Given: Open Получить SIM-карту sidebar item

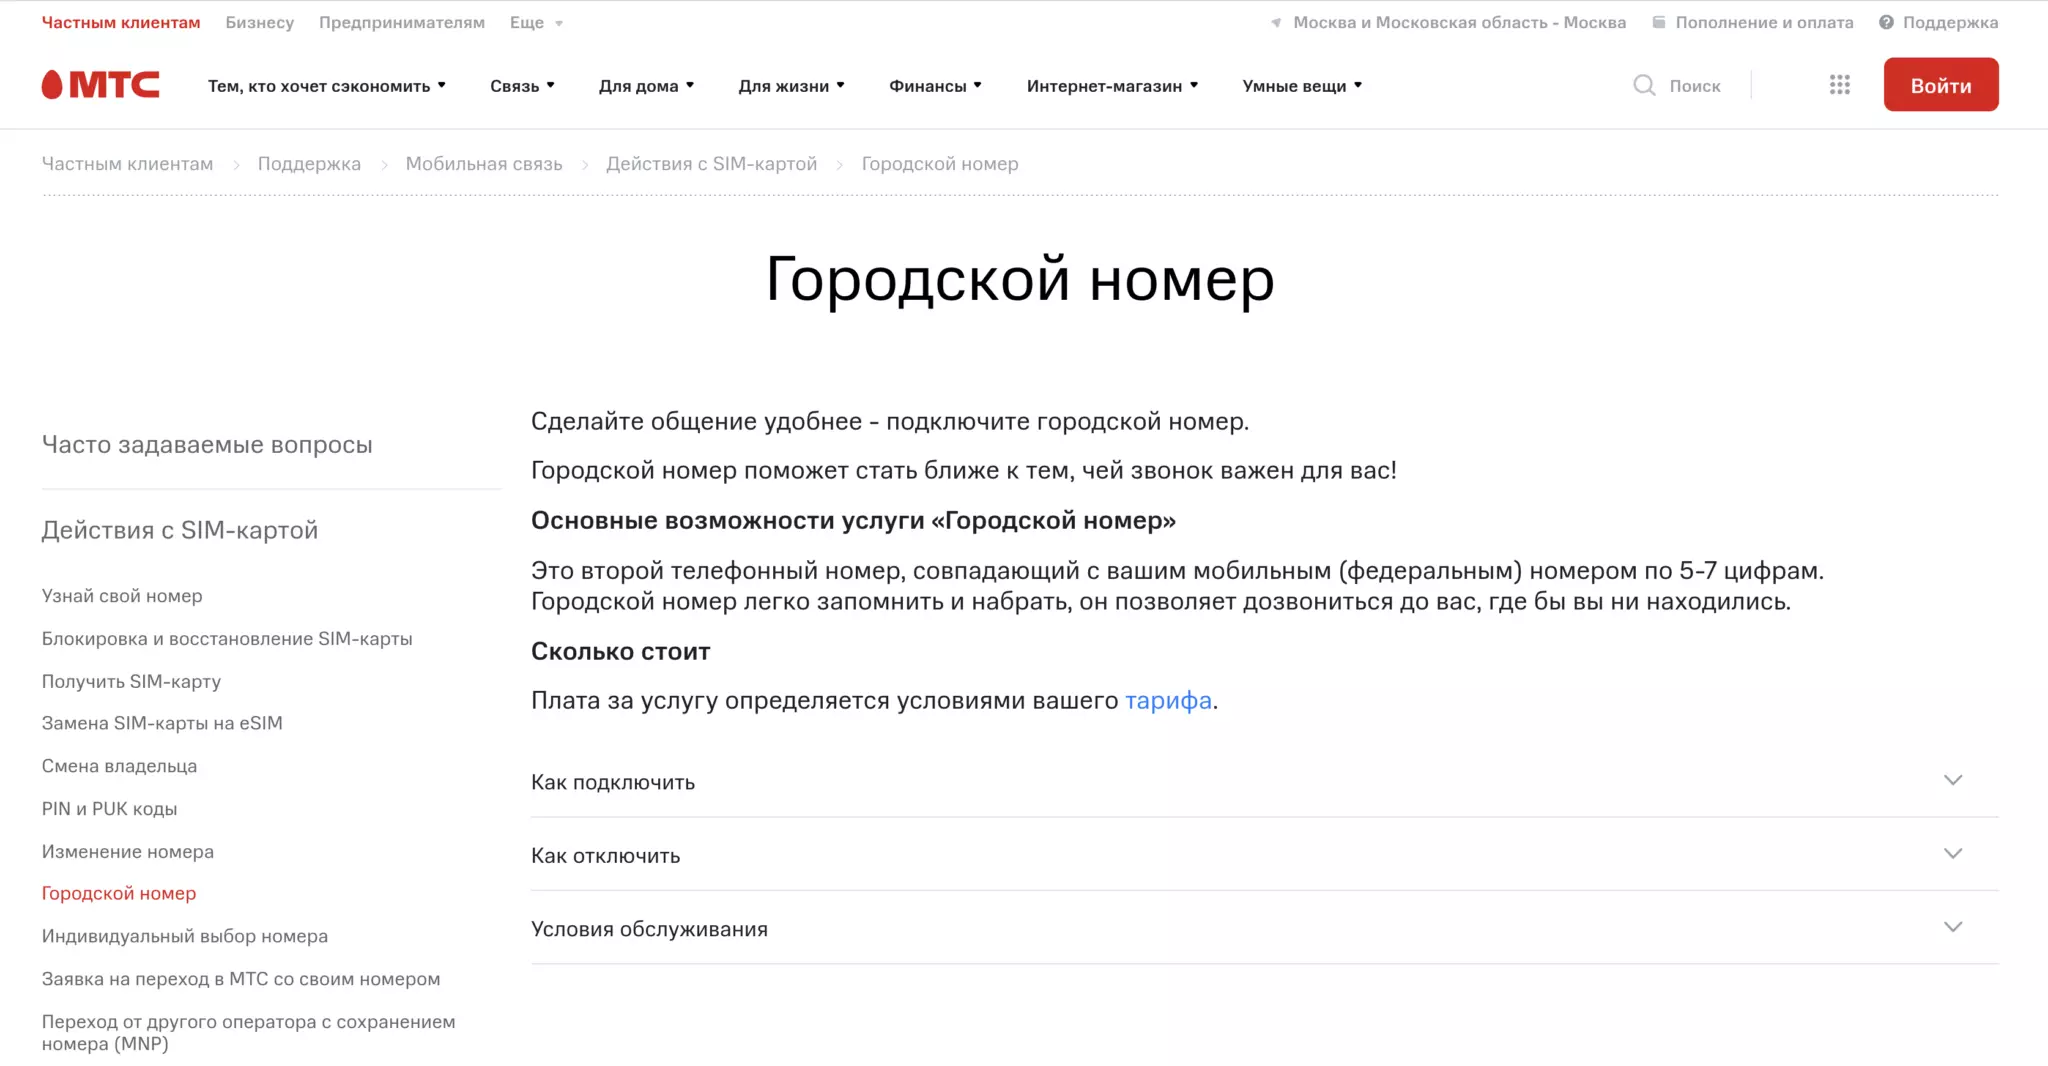Looking at the screenshot, I should click(x=131, y=682).
